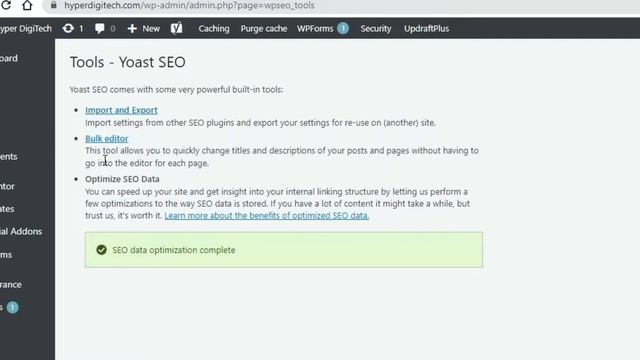Add New content from admin bar
The width and height of the screenshot is (640, 360).
point(144,29)
